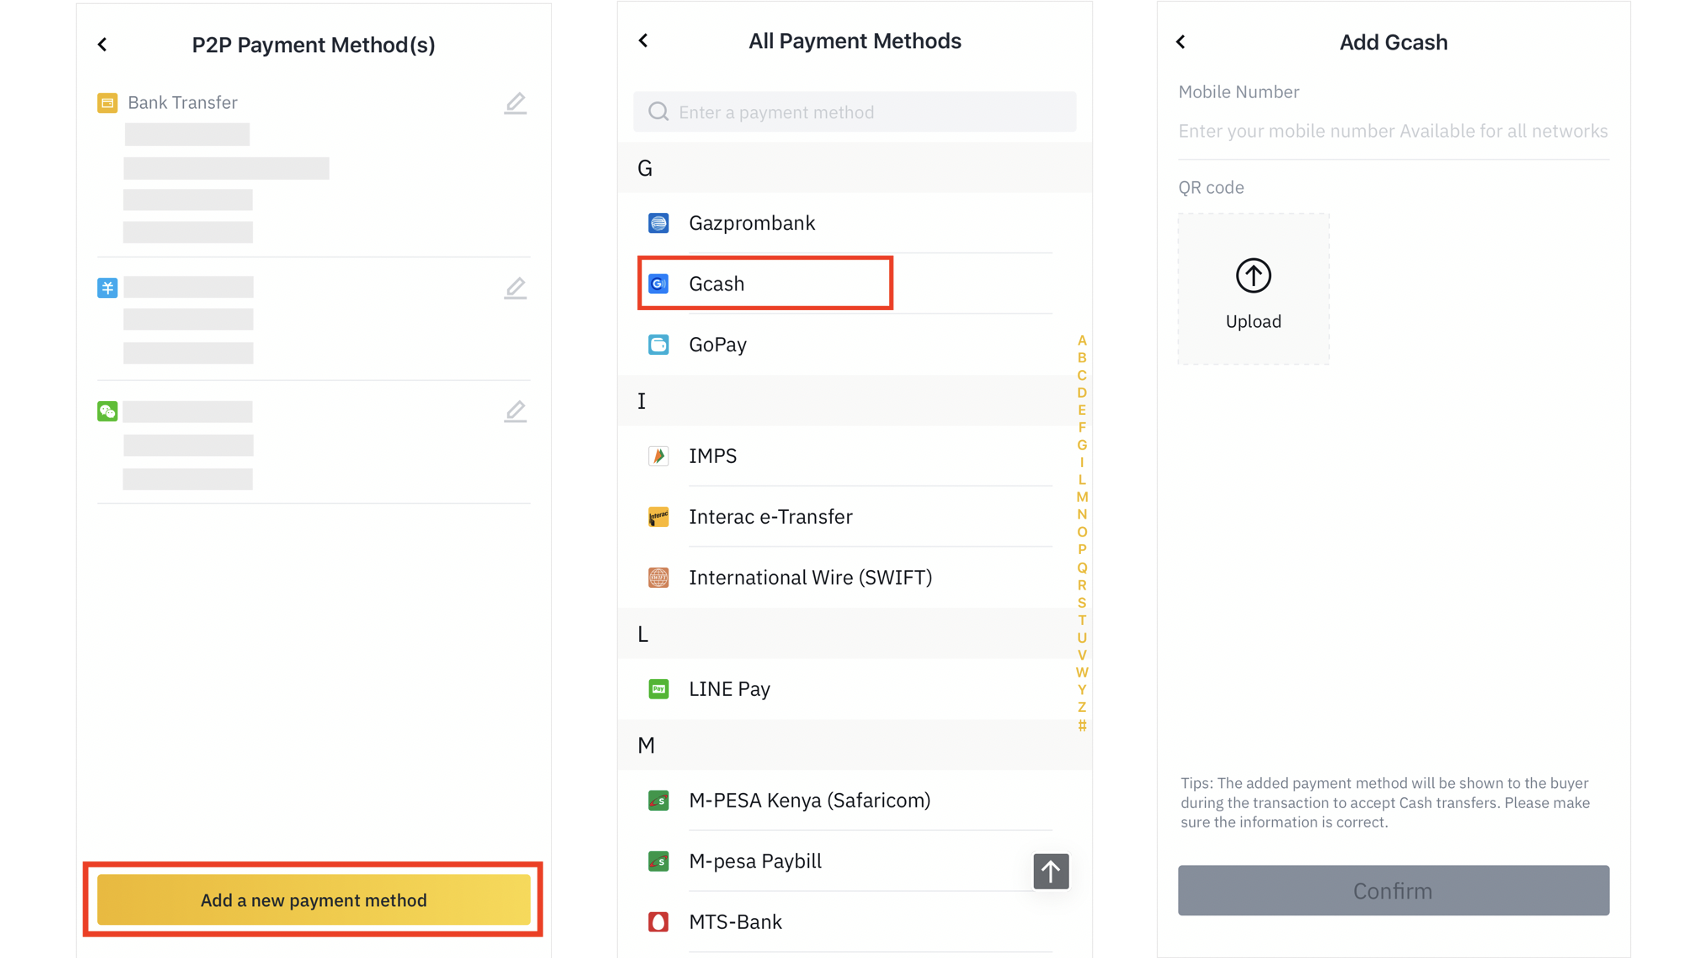Edit the Bank Transfer payment method
Viewport: 1702px width, 958px height.
[515, 103]
